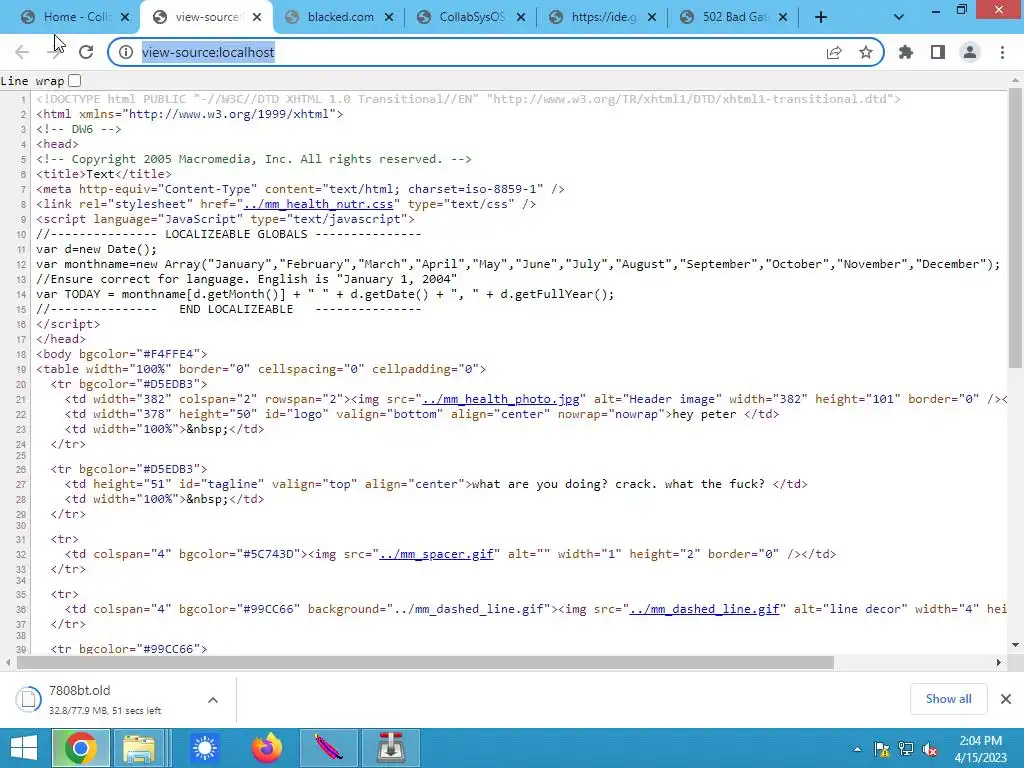Toggle the browser side panel

[x=938, y=52]
